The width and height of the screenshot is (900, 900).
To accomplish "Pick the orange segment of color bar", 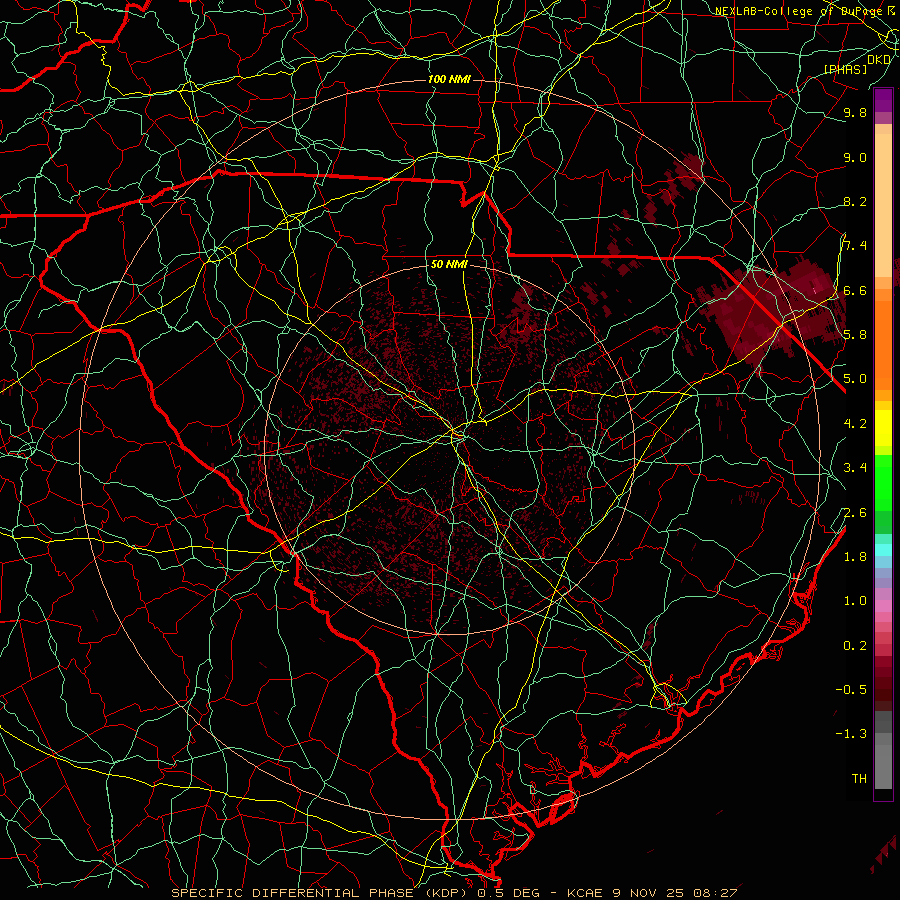I will click(883, 344).
